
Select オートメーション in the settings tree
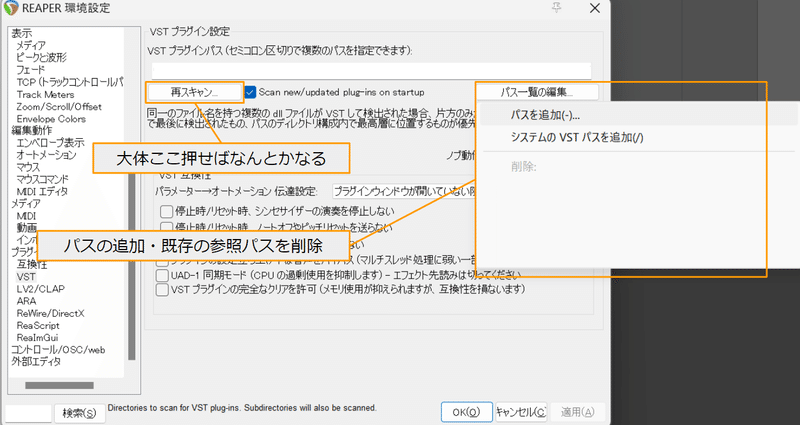(x=46, y=155)
